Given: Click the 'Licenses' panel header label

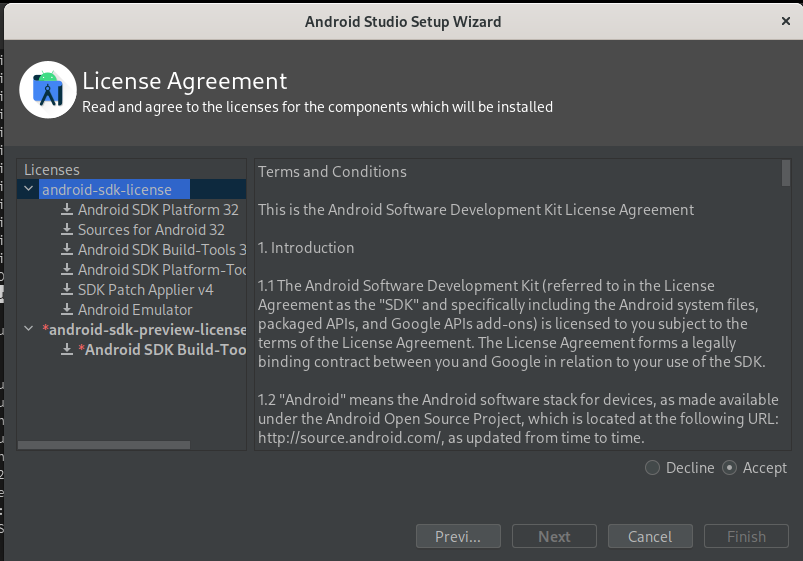Looking at the screenshot, I should tap(52, 170).
